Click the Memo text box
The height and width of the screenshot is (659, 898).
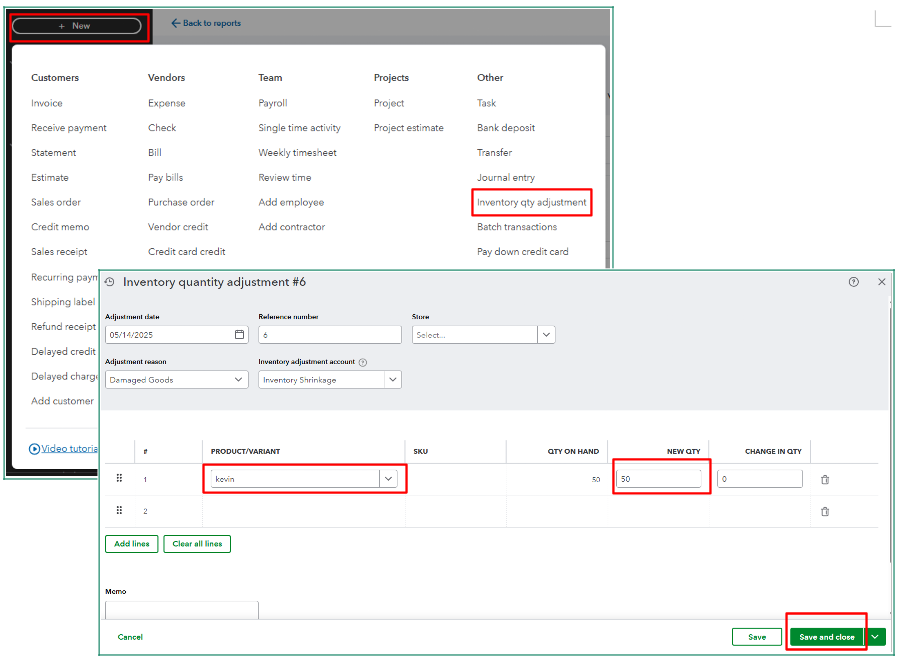(x=182, y=610)
